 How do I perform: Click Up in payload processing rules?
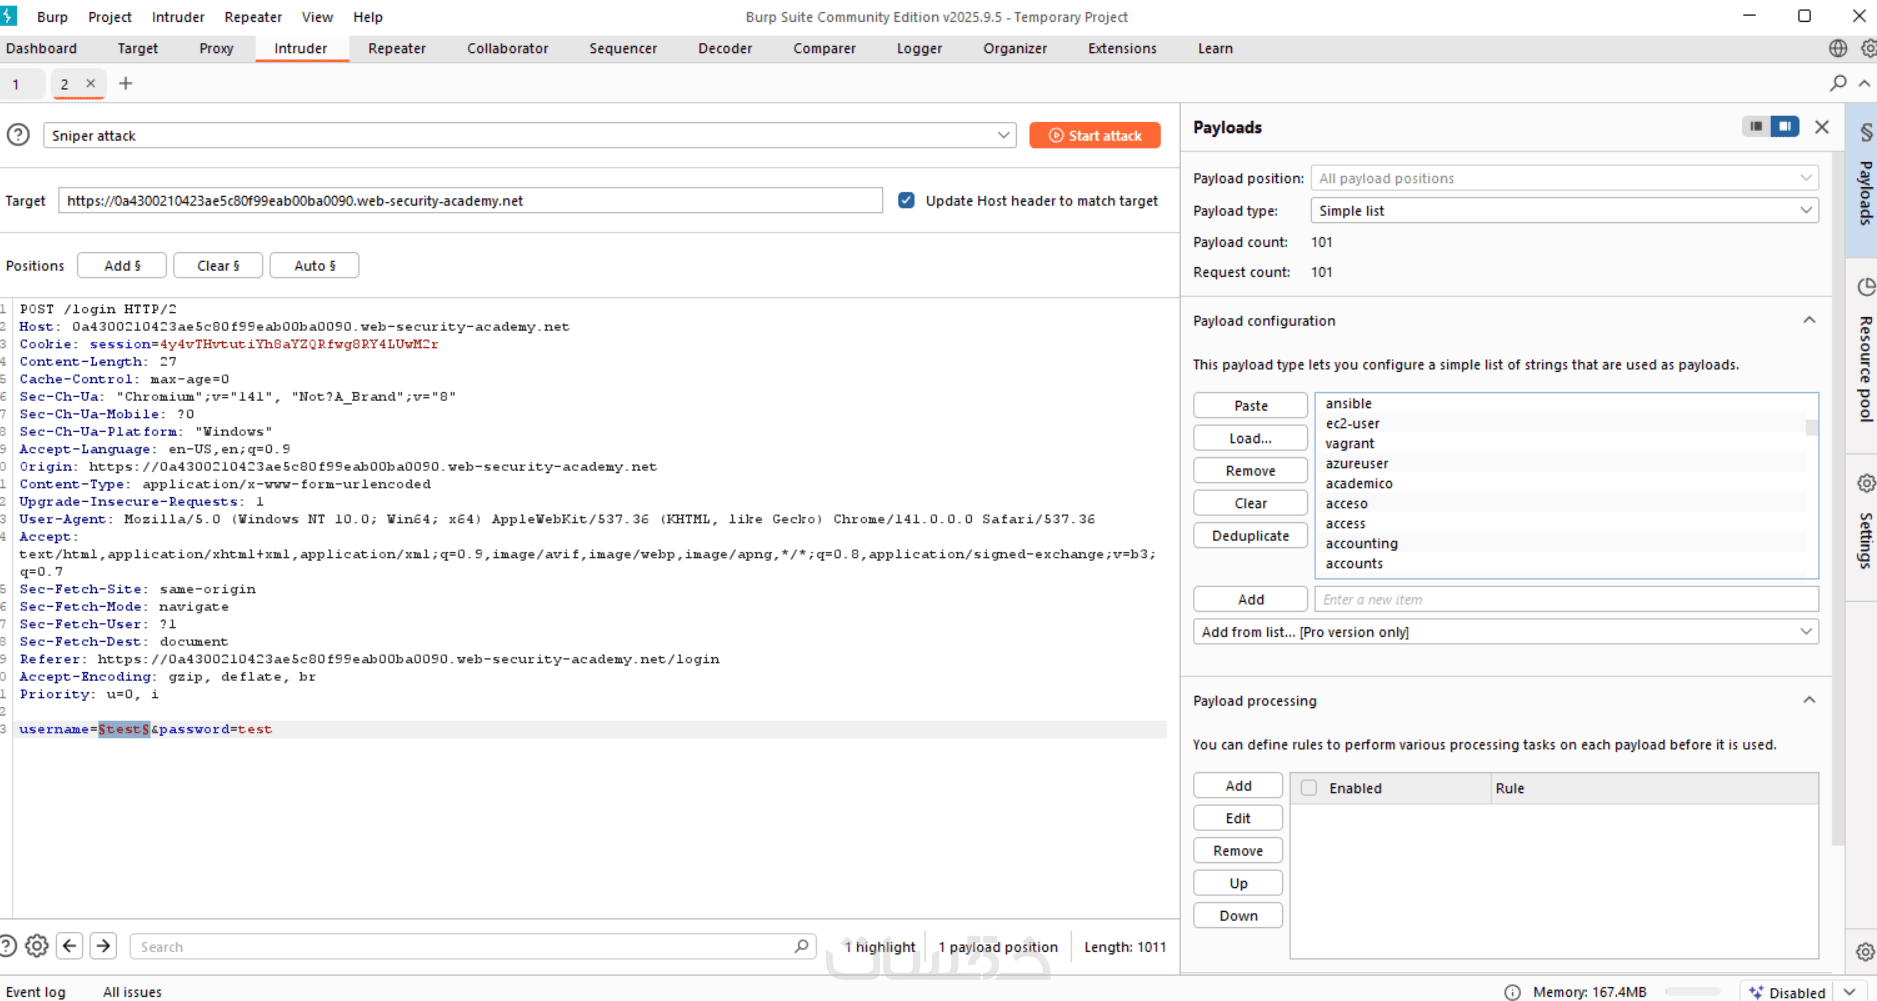1238,883
